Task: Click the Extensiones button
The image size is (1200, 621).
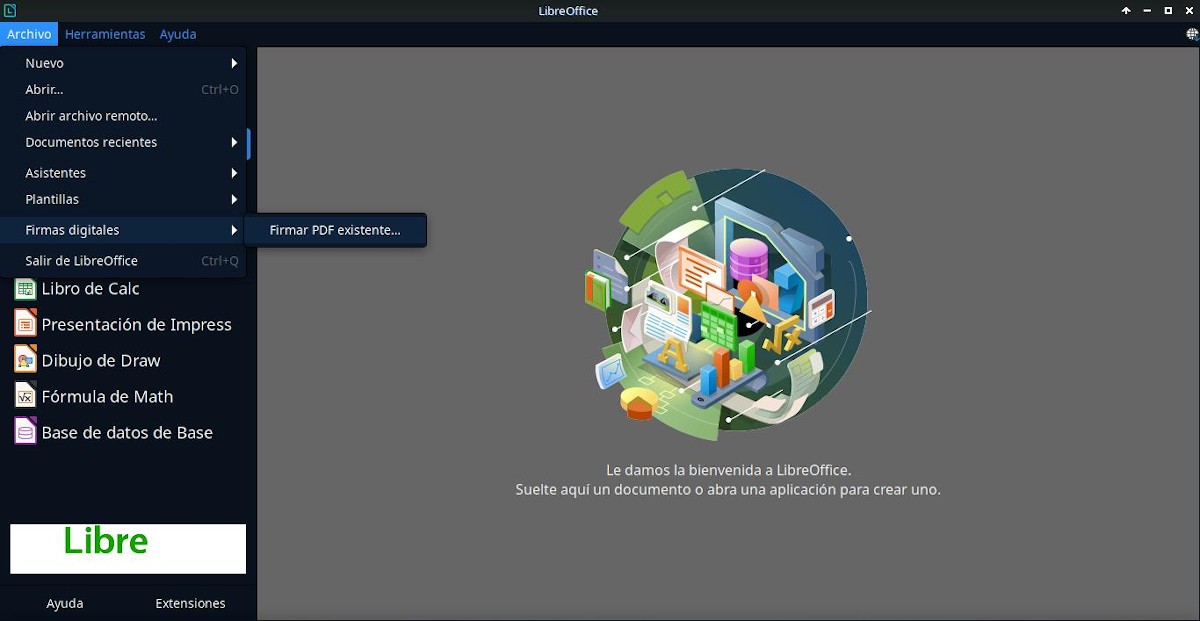Action: pyautogui.click(x=190, y=603)
